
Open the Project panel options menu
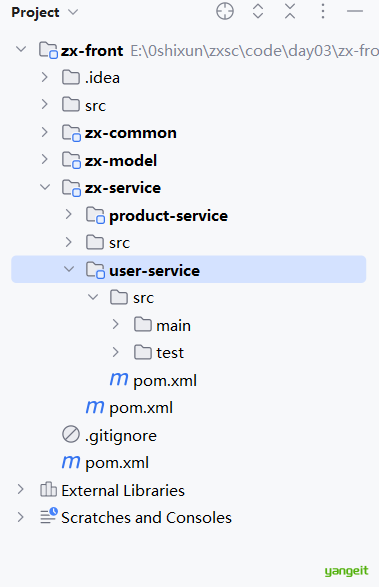323,11
